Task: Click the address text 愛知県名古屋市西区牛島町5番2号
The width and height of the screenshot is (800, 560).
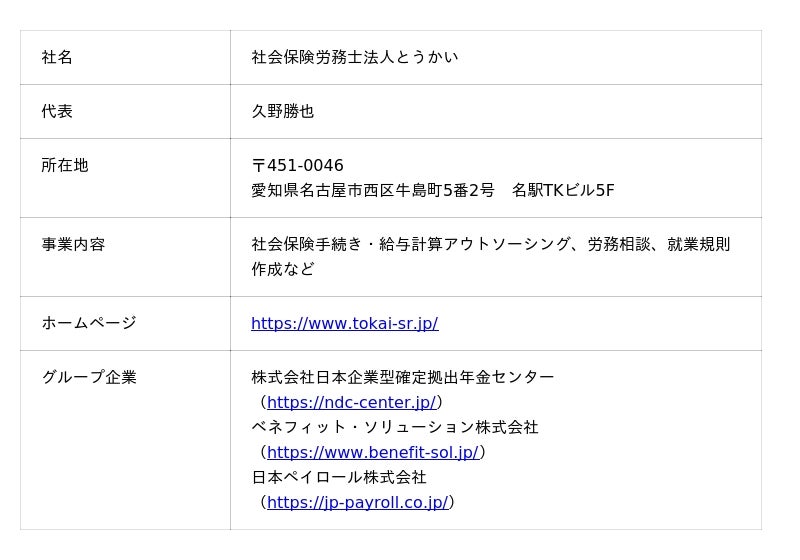Action: click(372, 190)
